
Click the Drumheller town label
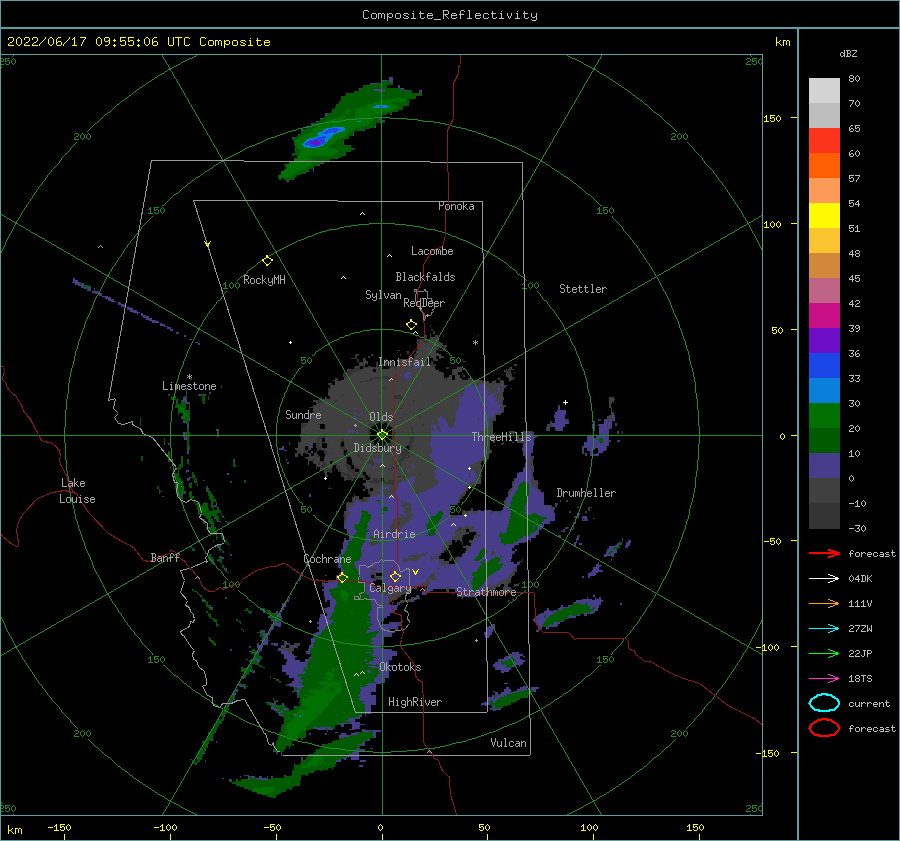pos(586,493)
